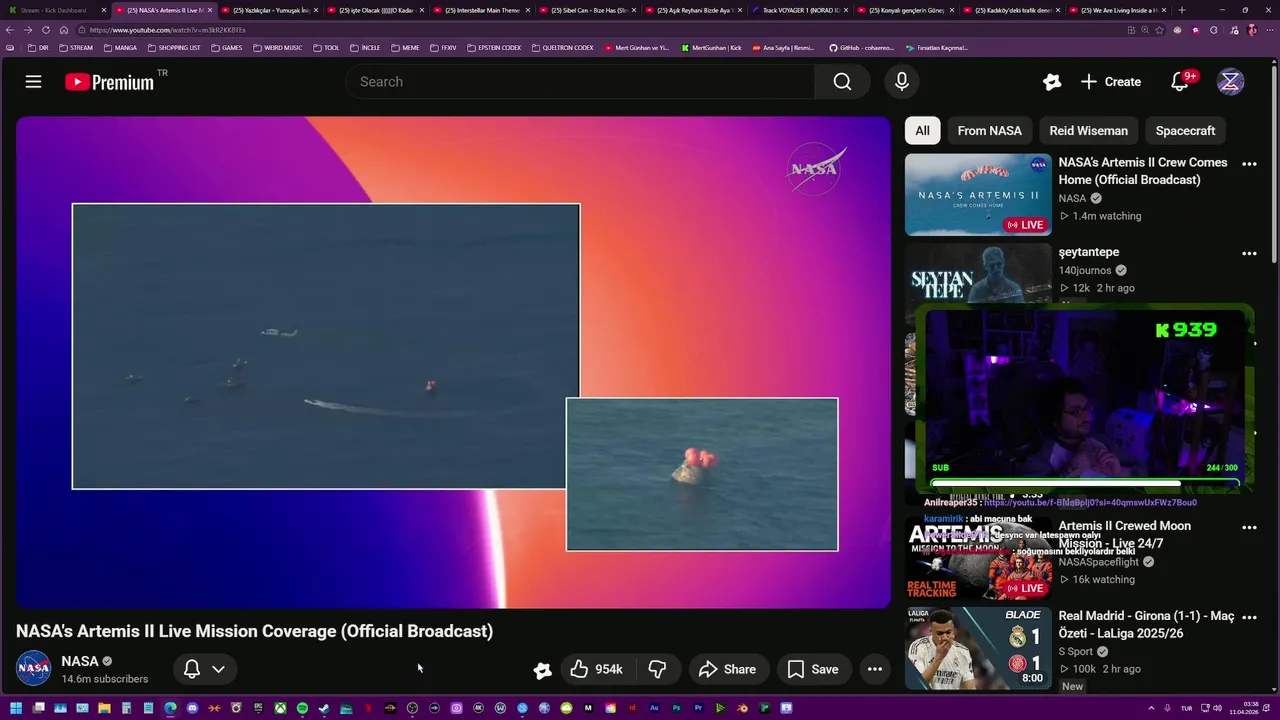This screenshot has width=1280, height=720.
Task: Open GitHub bookmark in bookmarks bar
Action: (x=861, y=48)
